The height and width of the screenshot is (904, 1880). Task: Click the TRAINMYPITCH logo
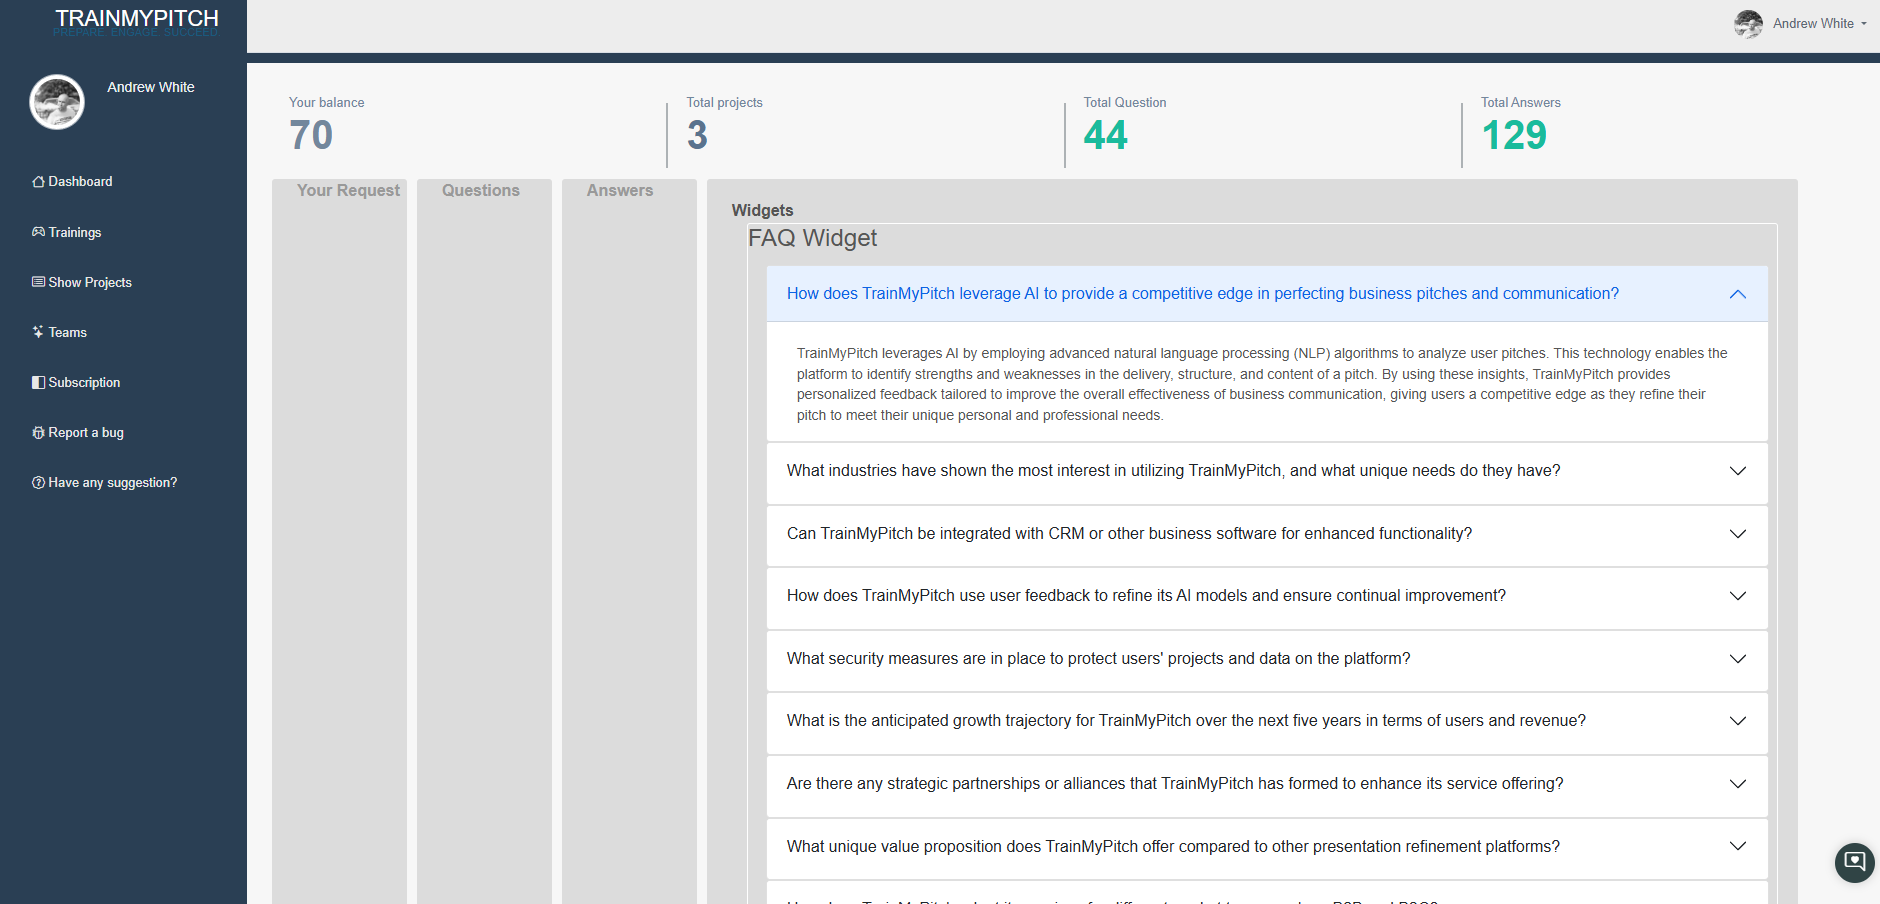[136, 21]
